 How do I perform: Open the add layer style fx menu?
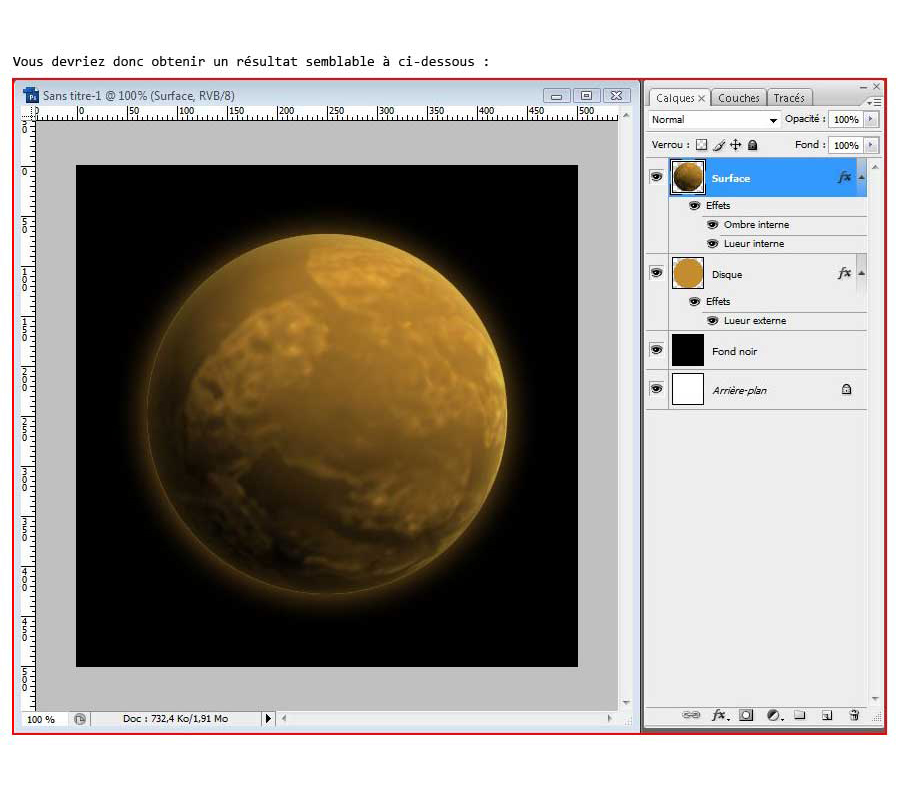[x=719, y=716]
